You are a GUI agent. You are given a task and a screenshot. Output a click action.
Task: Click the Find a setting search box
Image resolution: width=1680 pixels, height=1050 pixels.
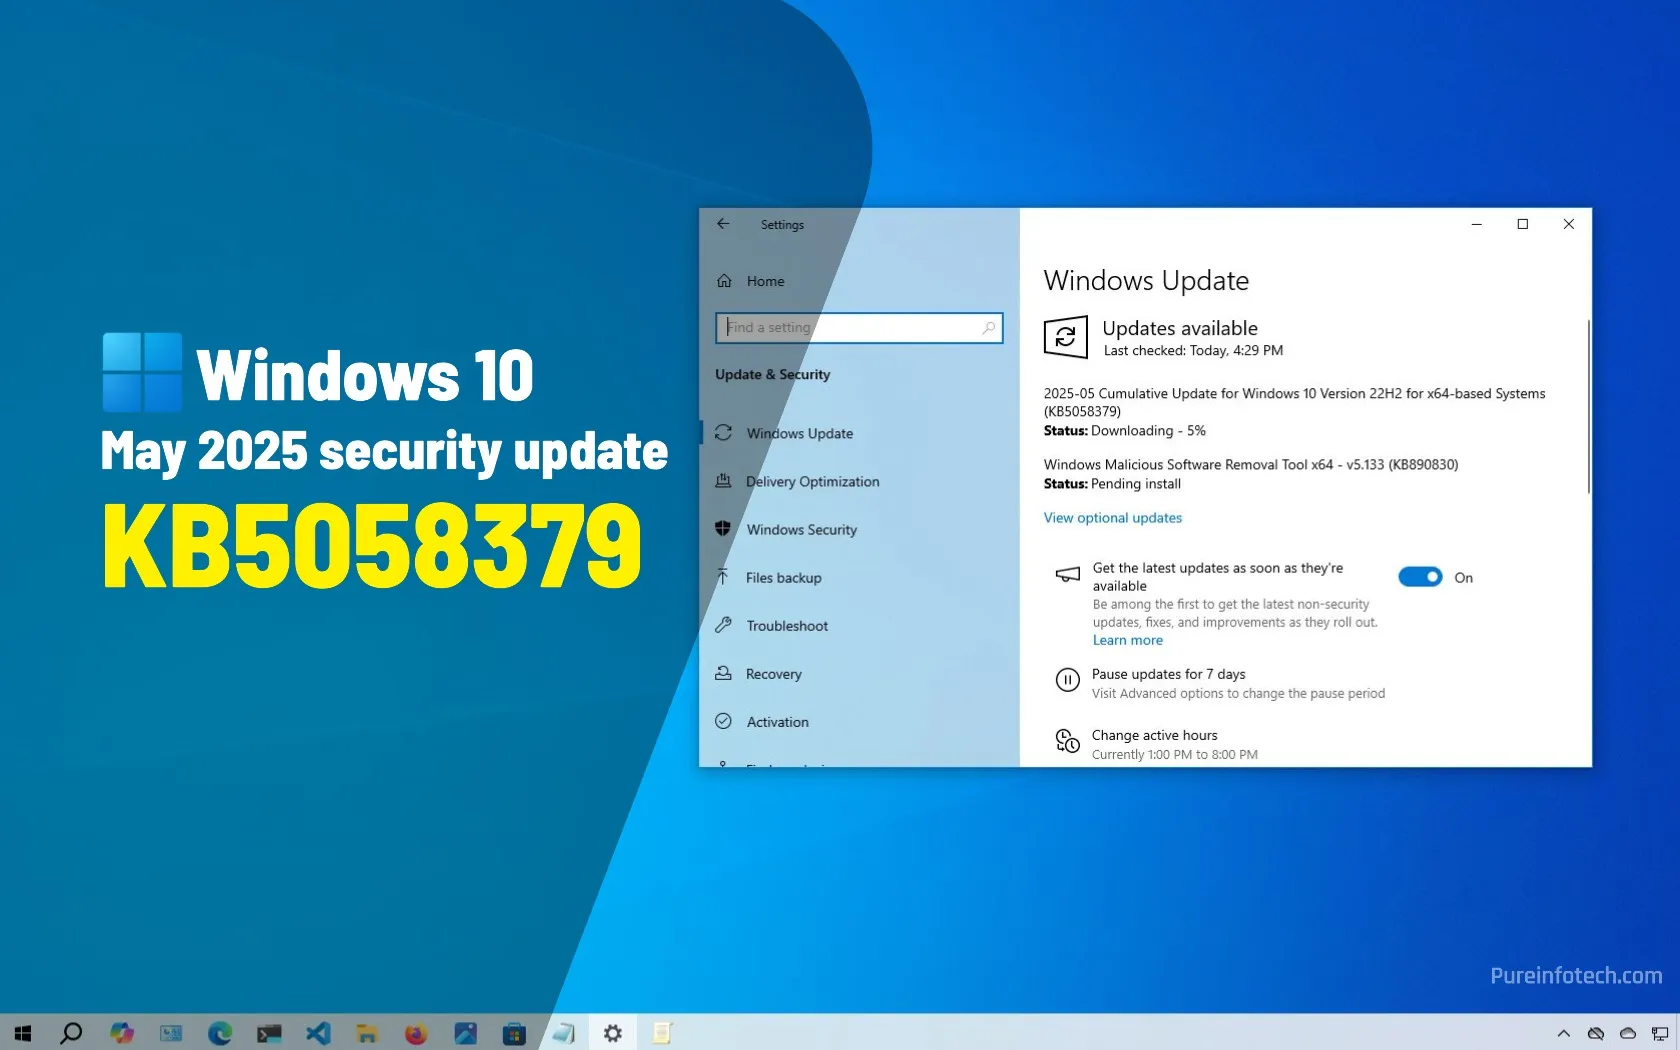pyautogui.click(x=858, y=327)
